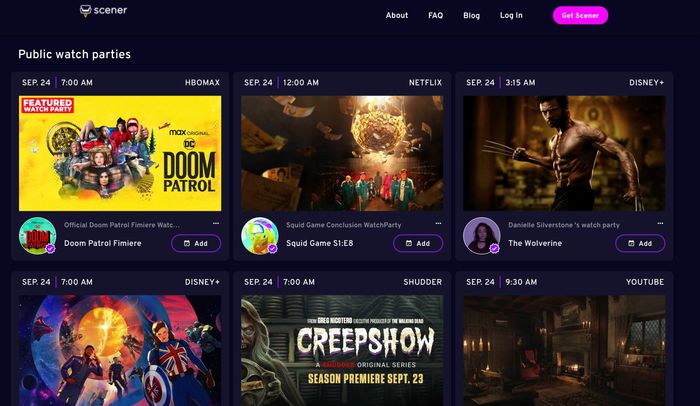Open the About page
This screenshot has width=700, height=406.
pyautogui.click(x=397, y=15)
